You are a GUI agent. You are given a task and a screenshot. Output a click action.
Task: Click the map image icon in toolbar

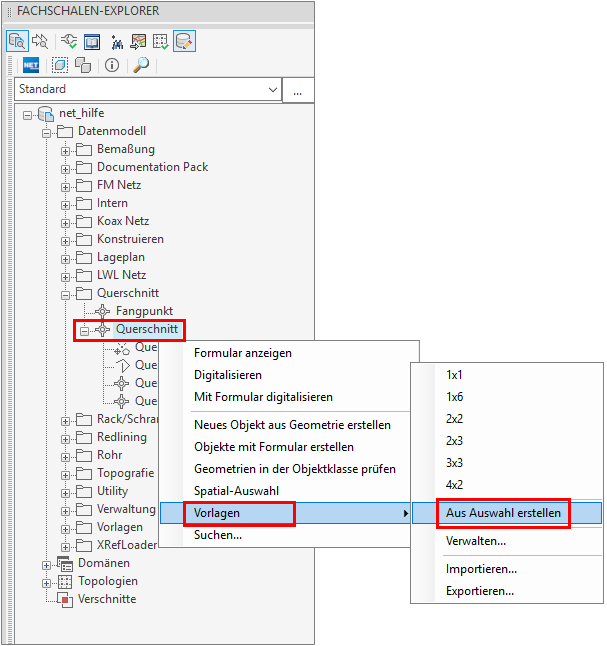coord(138,41)
